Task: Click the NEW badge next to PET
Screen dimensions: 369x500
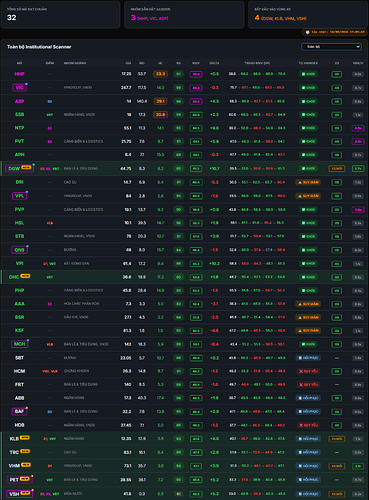Action: [x=25, y=479]
